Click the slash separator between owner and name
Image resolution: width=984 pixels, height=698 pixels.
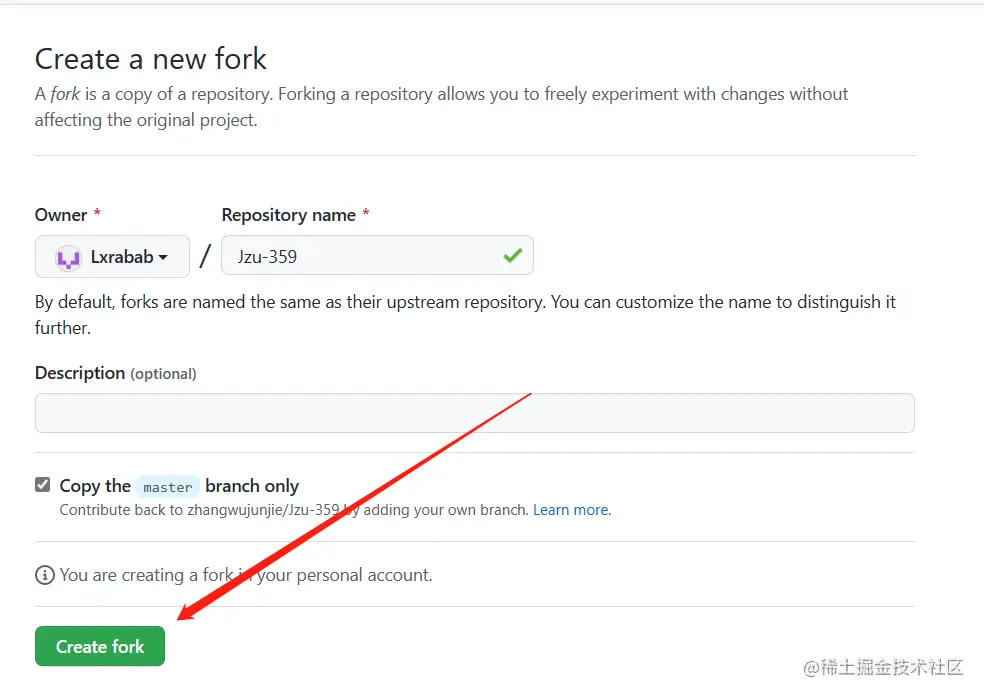(205, 256)
